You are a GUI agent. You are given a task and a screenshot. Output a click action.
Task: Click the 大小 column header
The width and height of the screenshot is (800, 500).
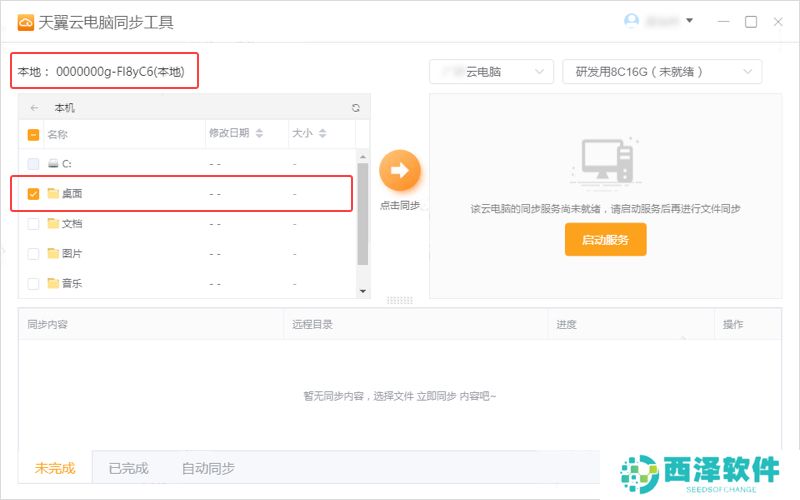(x=302, y=133)
